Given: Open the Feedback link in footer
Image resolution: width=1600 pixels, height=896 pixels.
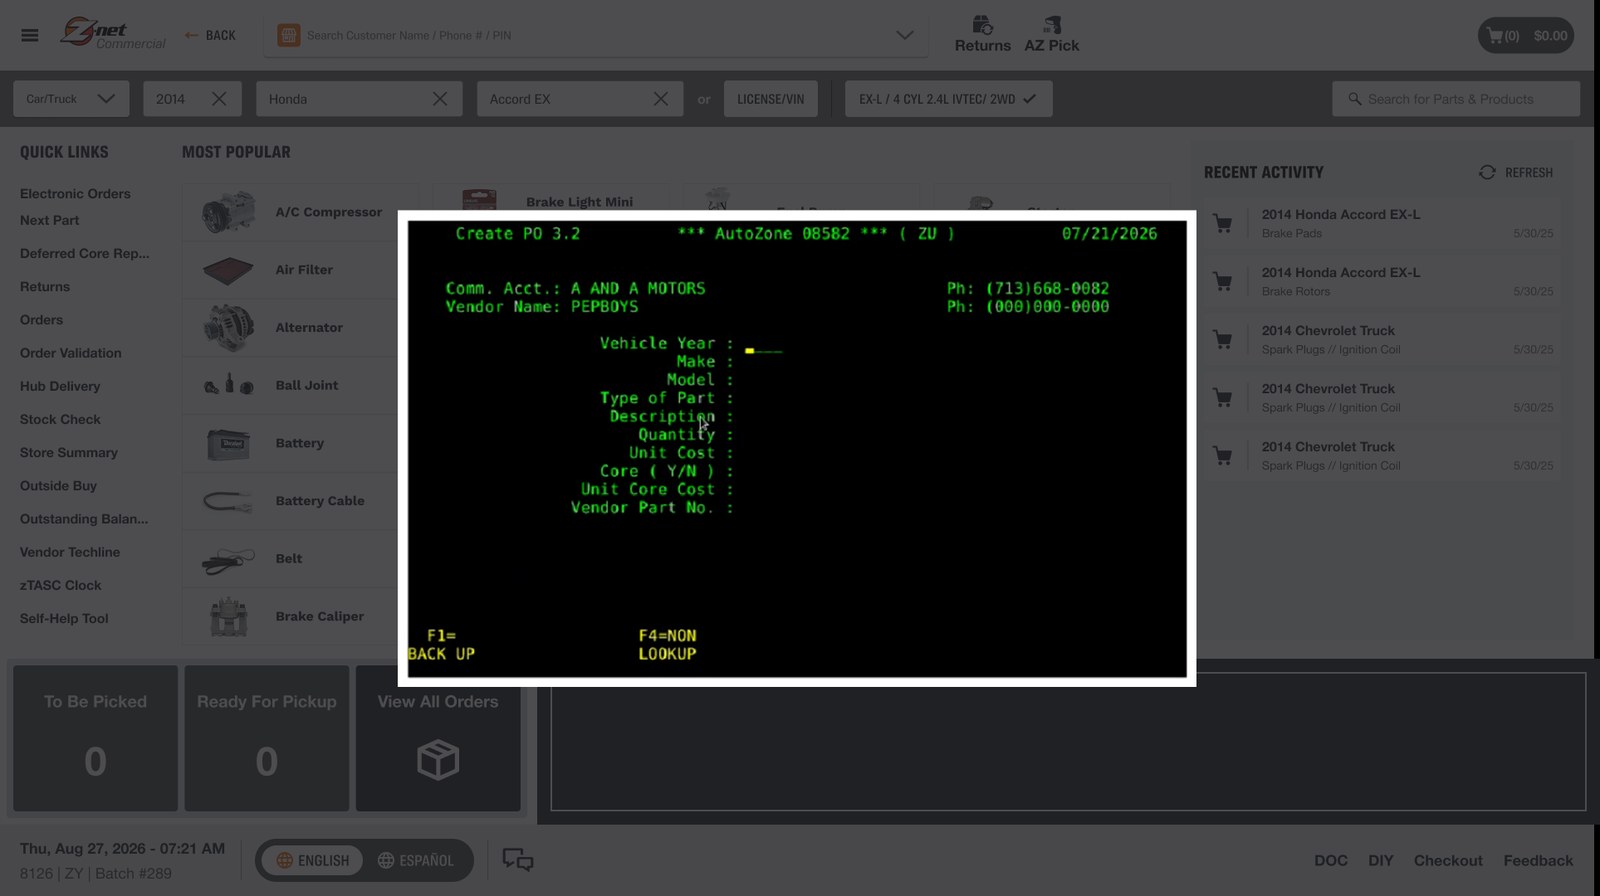Looking at the screenshot, I should [1538, 860].
